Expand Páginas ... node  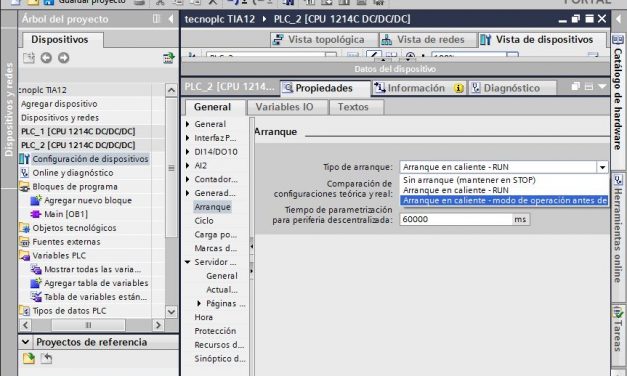[199, 304]
